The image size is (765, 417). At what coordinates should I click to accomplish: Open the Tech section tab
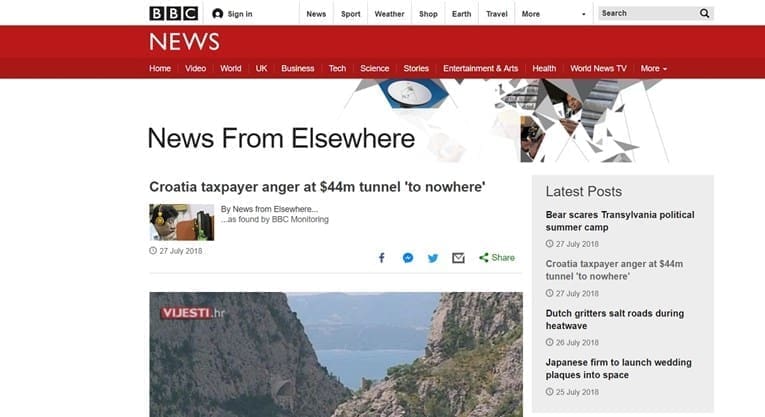pos(337,69)
